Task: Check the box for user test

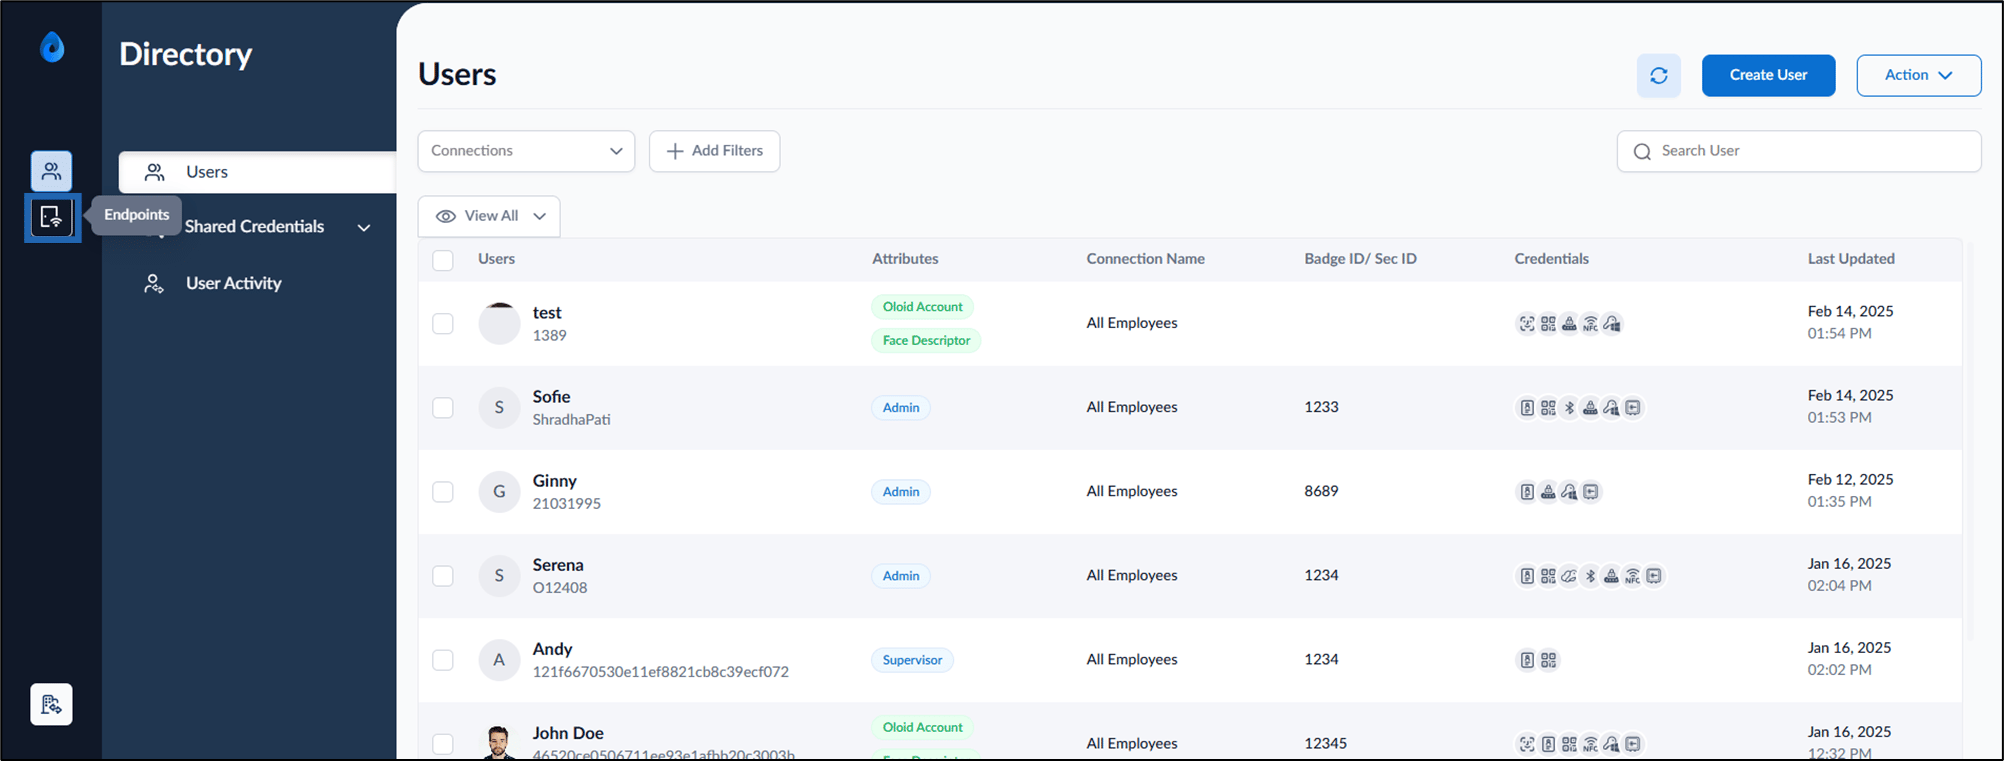Action: tap(443, 323)
